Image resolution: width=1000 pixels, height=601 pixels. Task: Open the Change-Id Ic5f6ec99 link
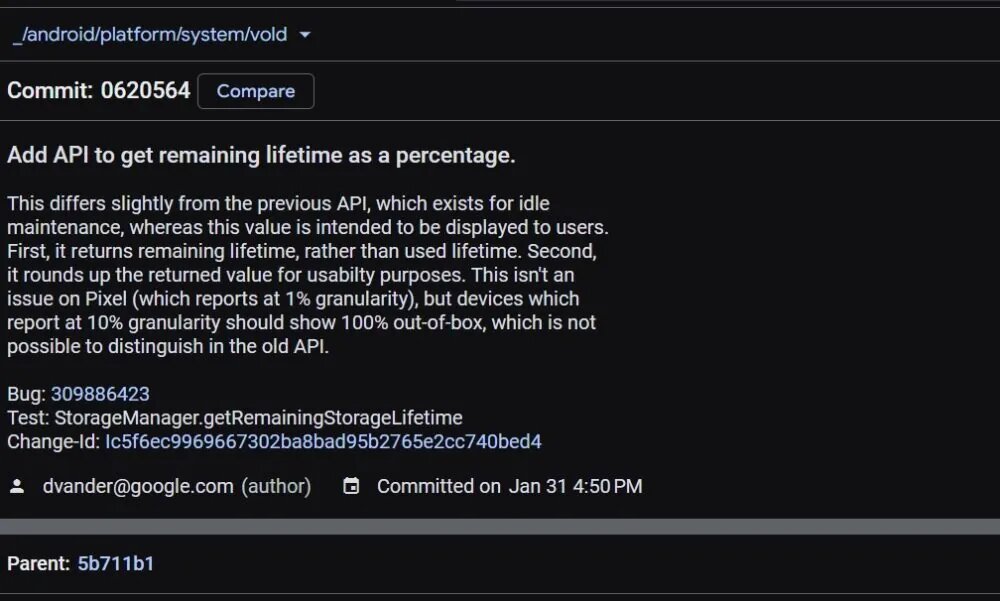click(x=323, y=441)
